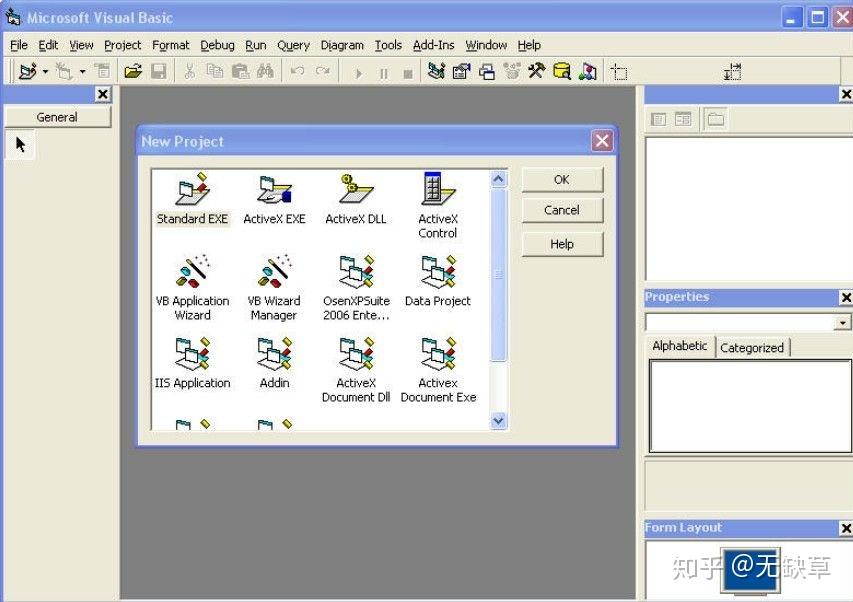
Task: Open the Toolbox hammer-and-wrench icon
Action: pos(536,71)
